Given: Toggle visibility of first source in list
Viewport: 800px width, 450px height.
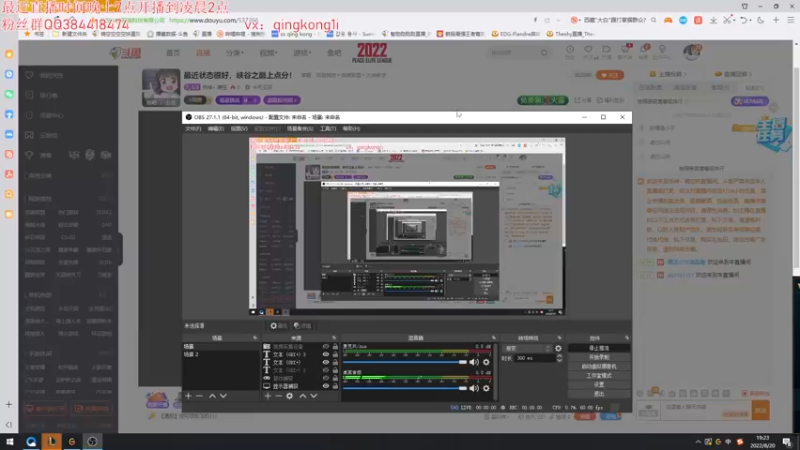Looking at the screenshot, I should (x=326, y=346).
